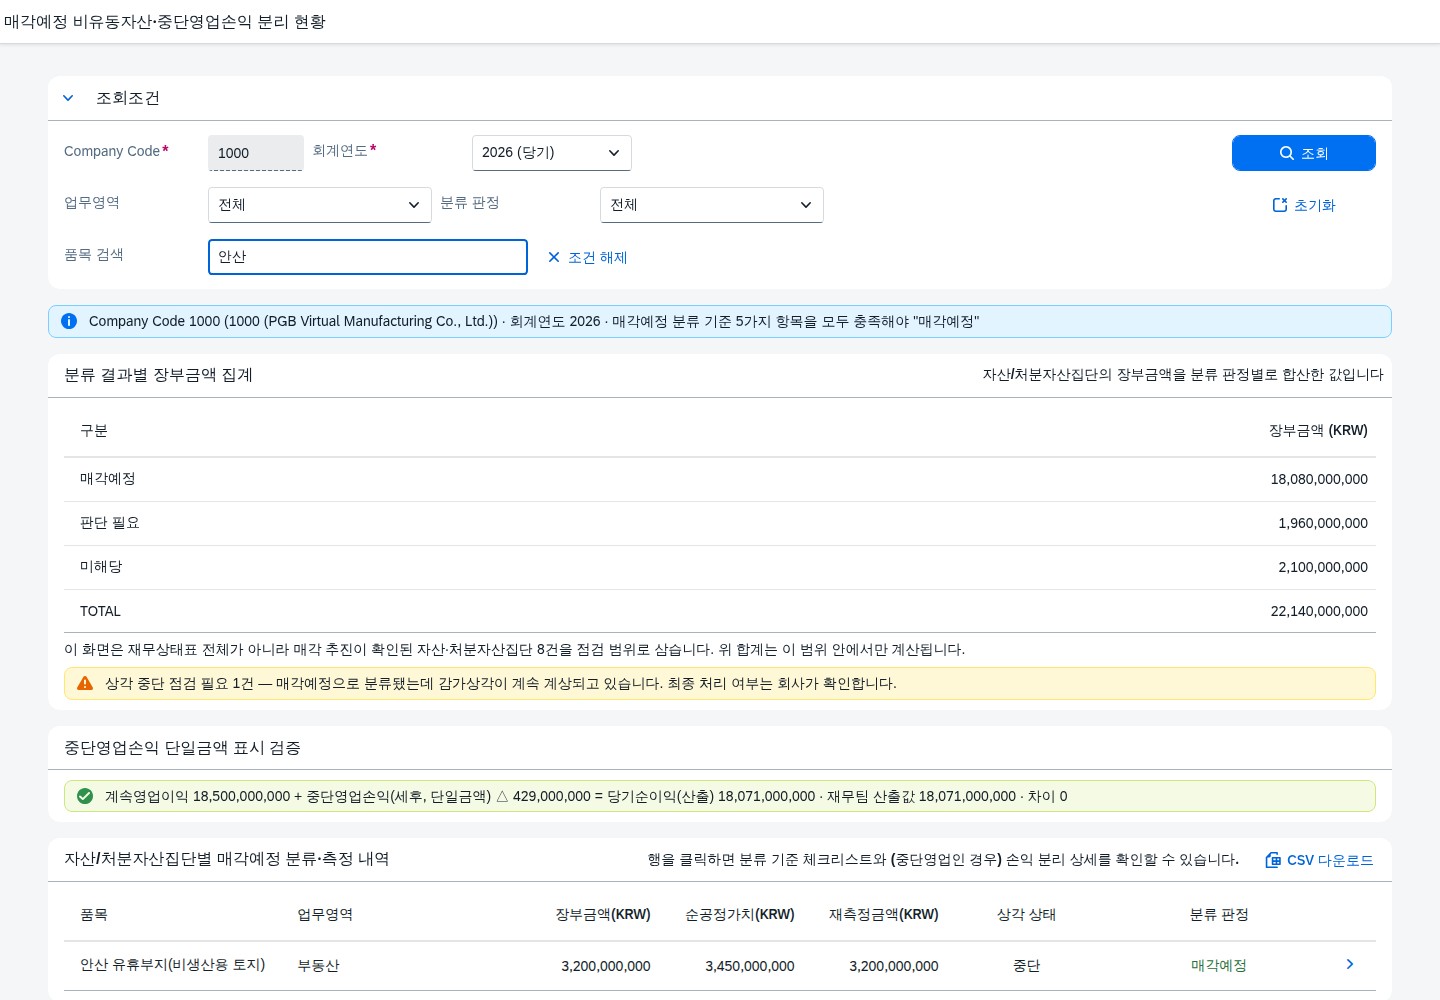Click the 분류 결과별 장부금액 집계 heading
The image size is (1440, 1000).
[158, 375]
